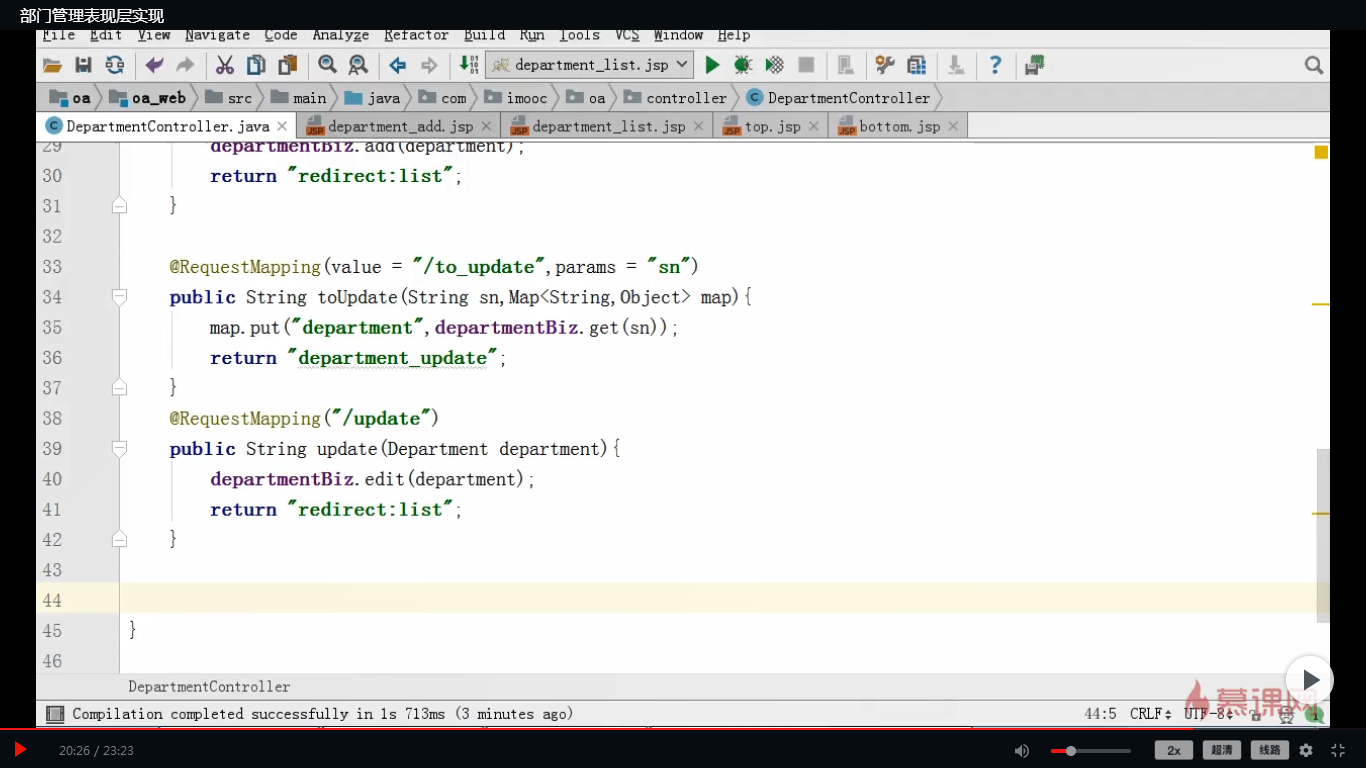Switch to the department_list.jsp editor tab
The width and height of the screenshot is (1366, 768).
click(608, 127)
